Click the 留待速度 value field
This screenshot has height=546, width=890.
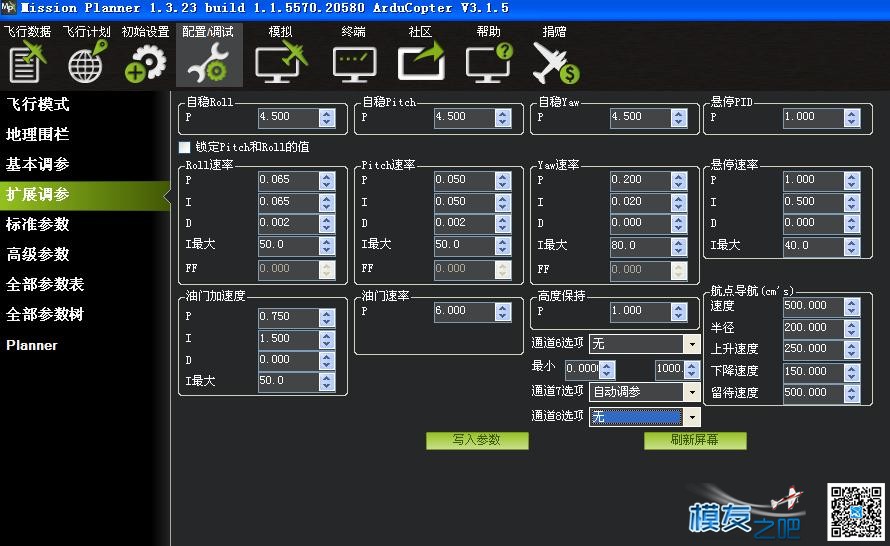[x=813, y=393]
